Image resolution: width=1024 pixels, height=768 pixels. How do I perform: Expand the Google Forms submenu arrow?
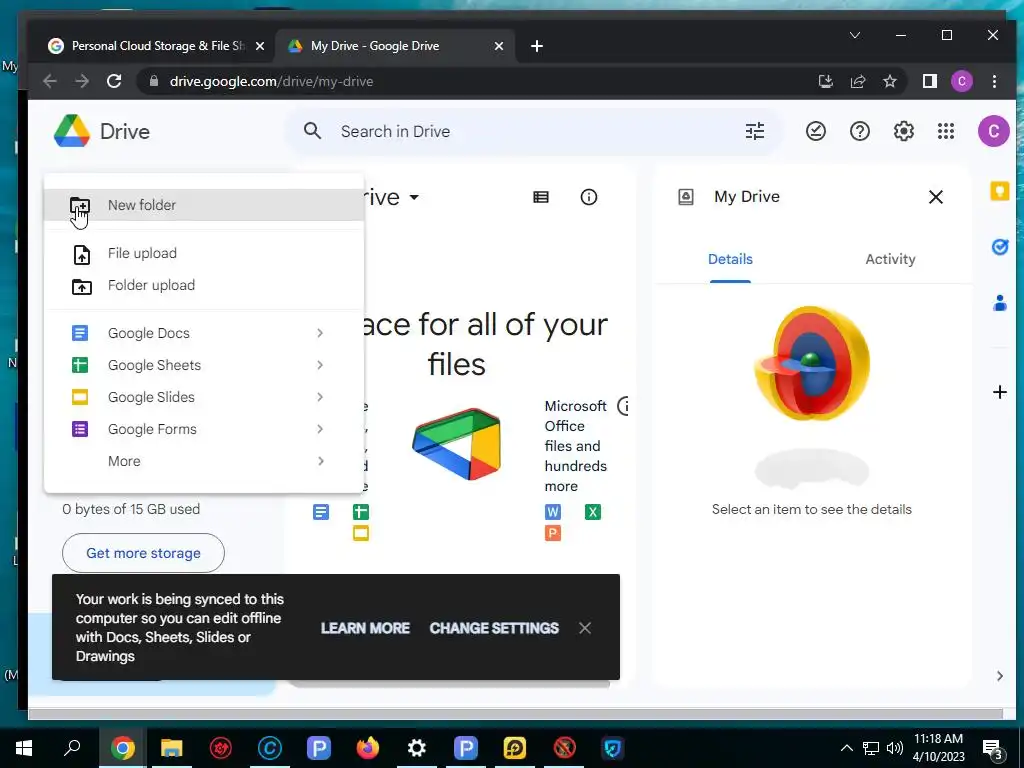pos(320,429)
